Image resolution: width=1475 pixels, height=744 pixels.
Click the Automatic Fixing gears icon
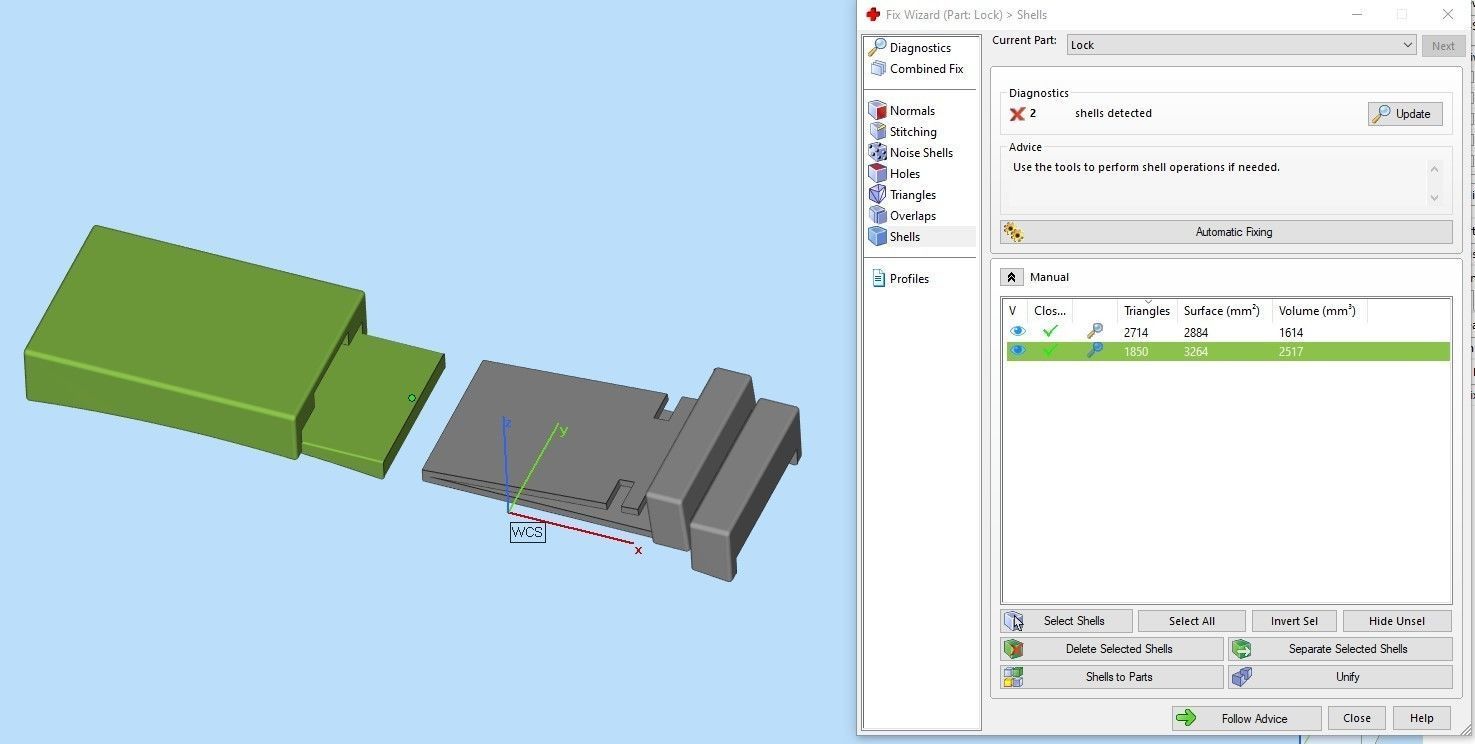[x=1013, y=232]
